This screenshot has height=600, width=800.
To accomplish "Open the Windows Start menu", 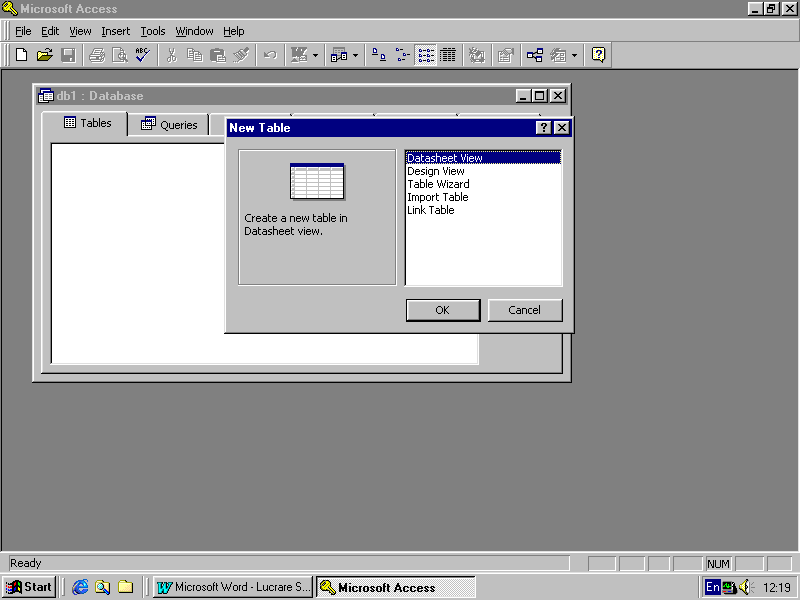I will [x=29, y=587].
